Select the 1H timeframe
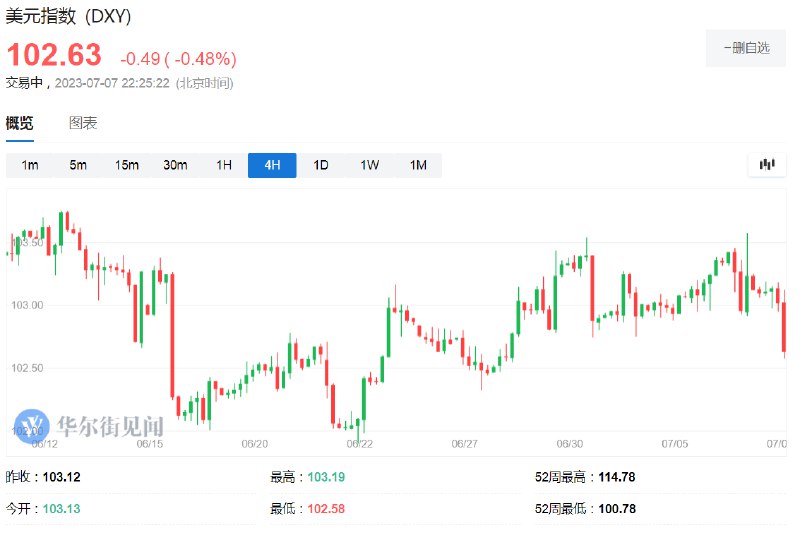800x535 pixels. 223,165
